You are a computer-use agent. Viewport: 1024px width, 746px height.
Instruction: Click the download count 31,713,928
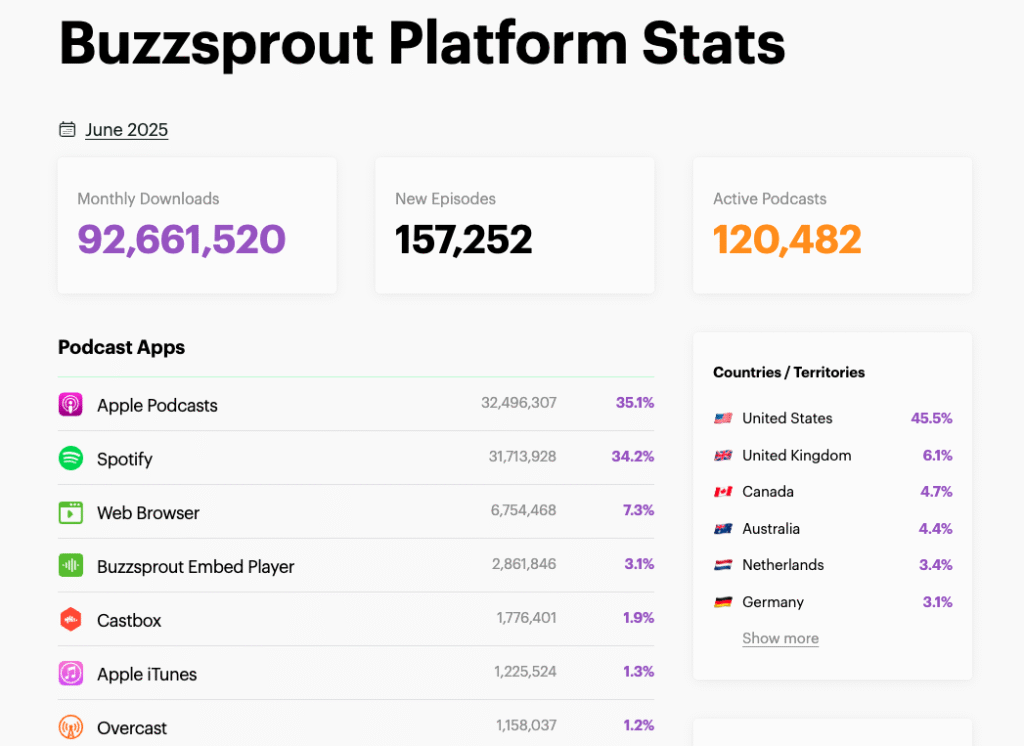[522, 456]
